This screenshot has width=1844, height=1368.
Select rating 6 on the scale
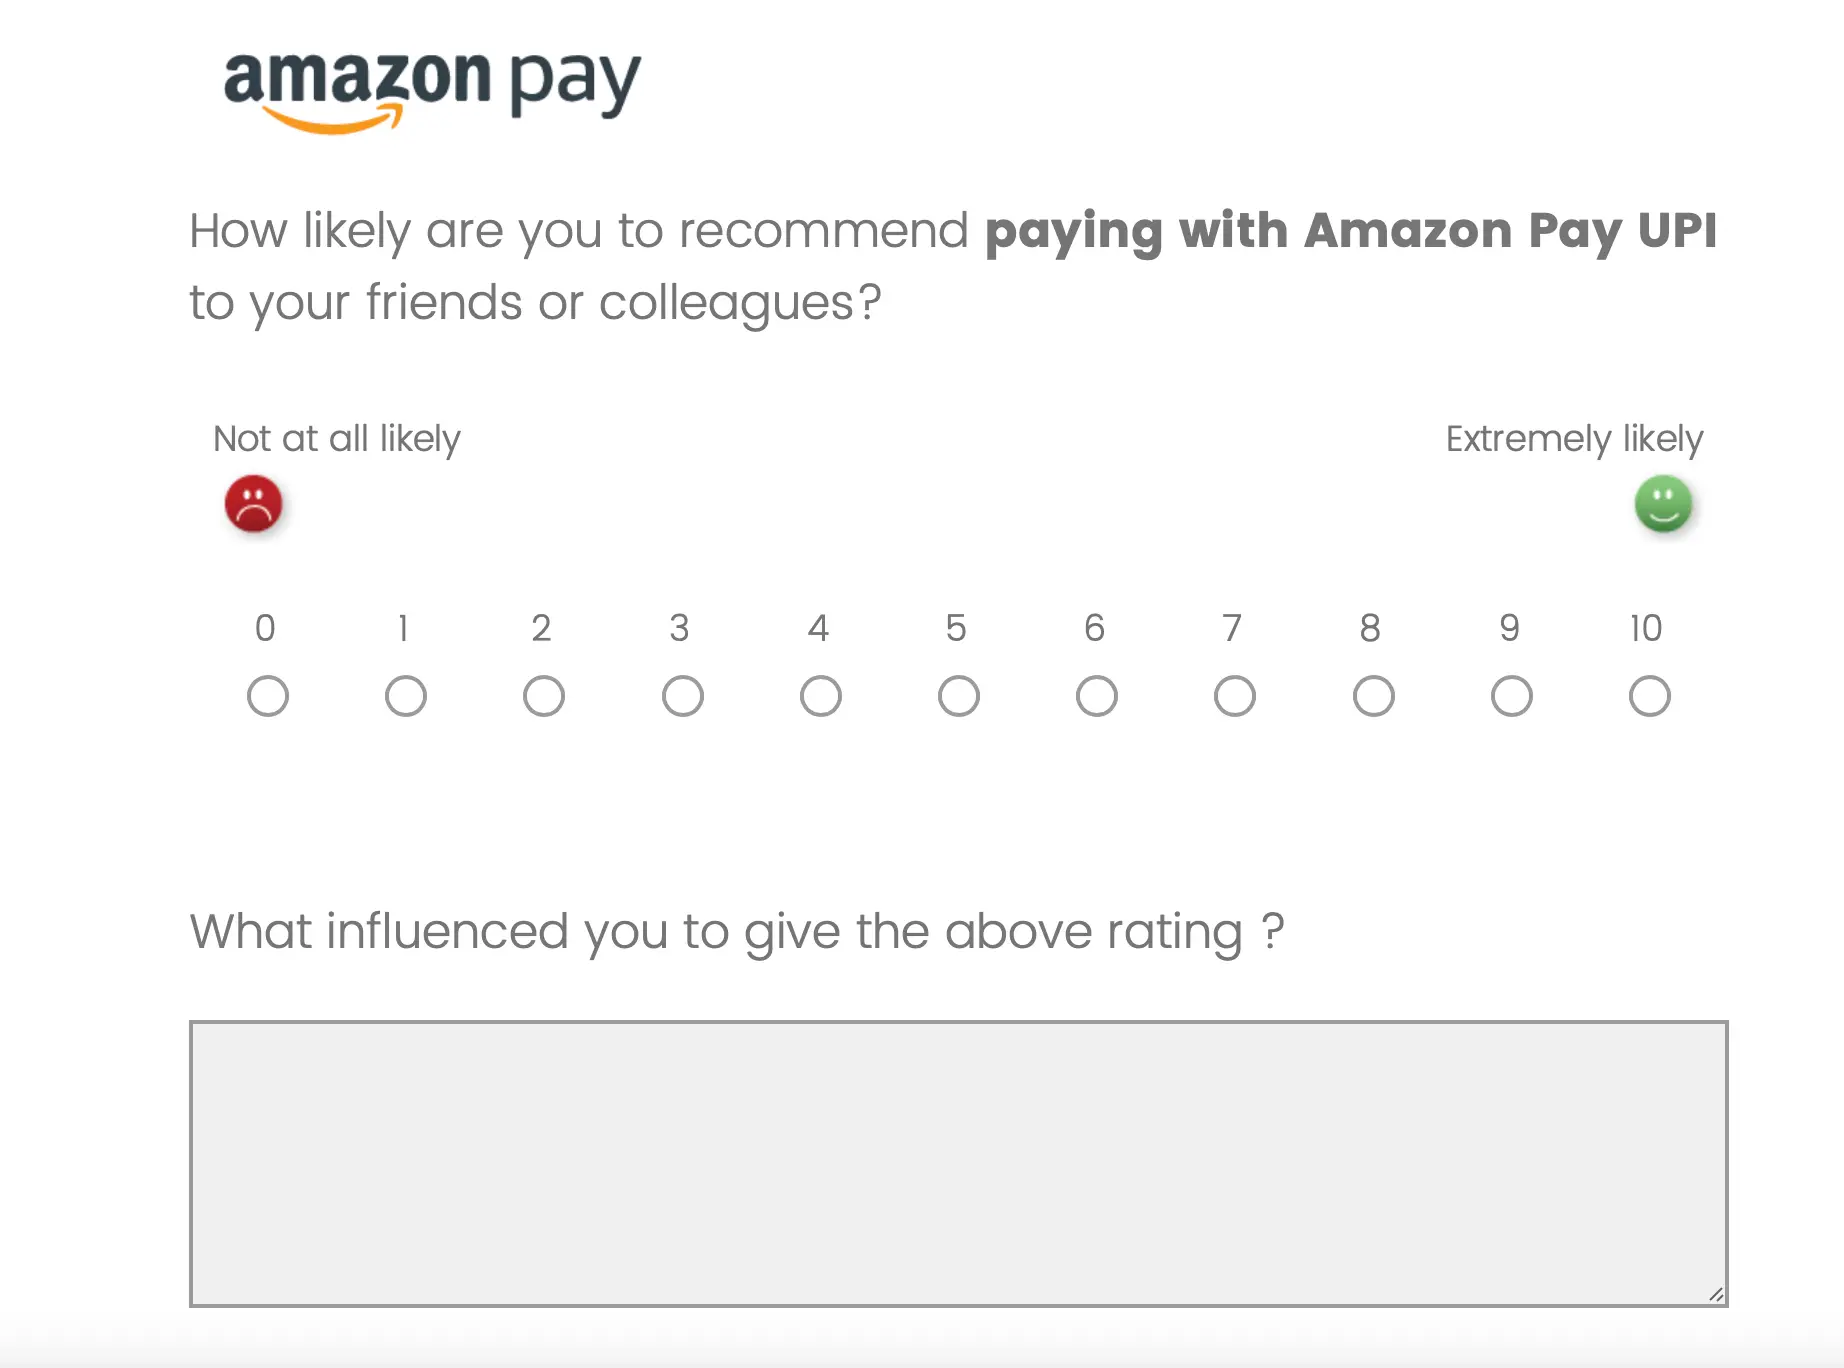1096,694
